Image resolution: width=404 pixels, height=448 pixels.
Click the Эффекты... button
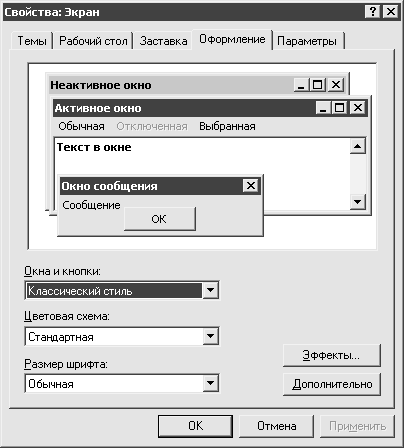click(x=332, y=355)
